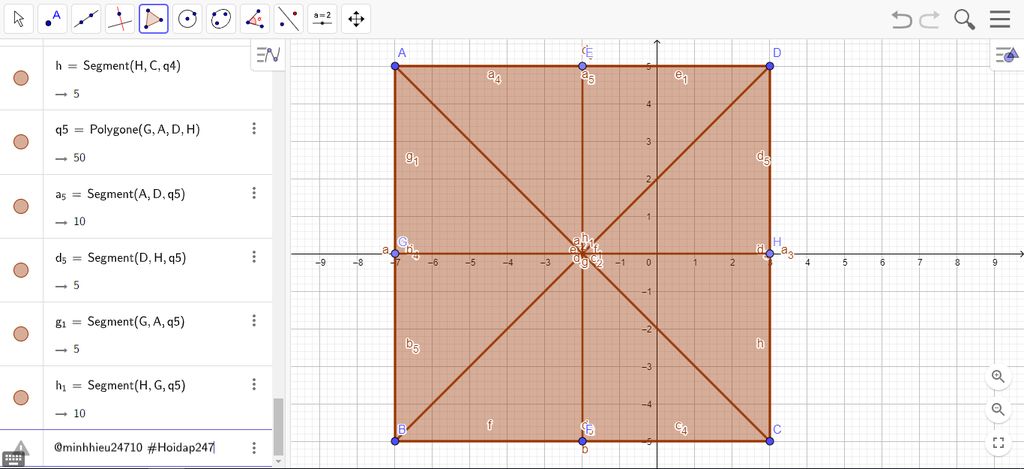Select point B on the graph
The width and height of the screenshot is (1024, 469).
(x=394, y=441)
